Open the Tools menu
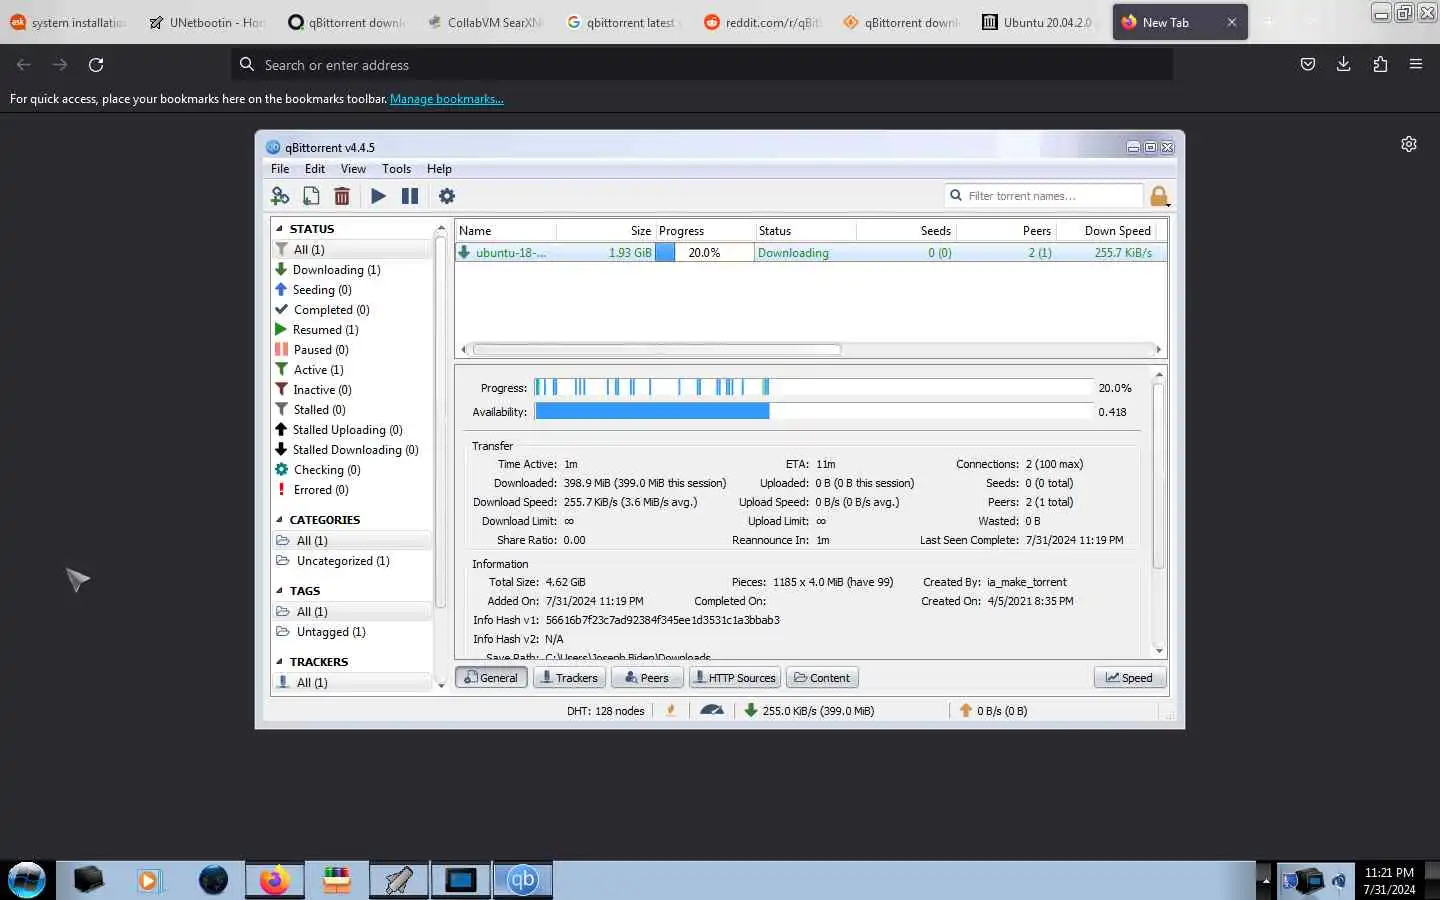This screenshot has width=1440, height=900. coord(396,169)
